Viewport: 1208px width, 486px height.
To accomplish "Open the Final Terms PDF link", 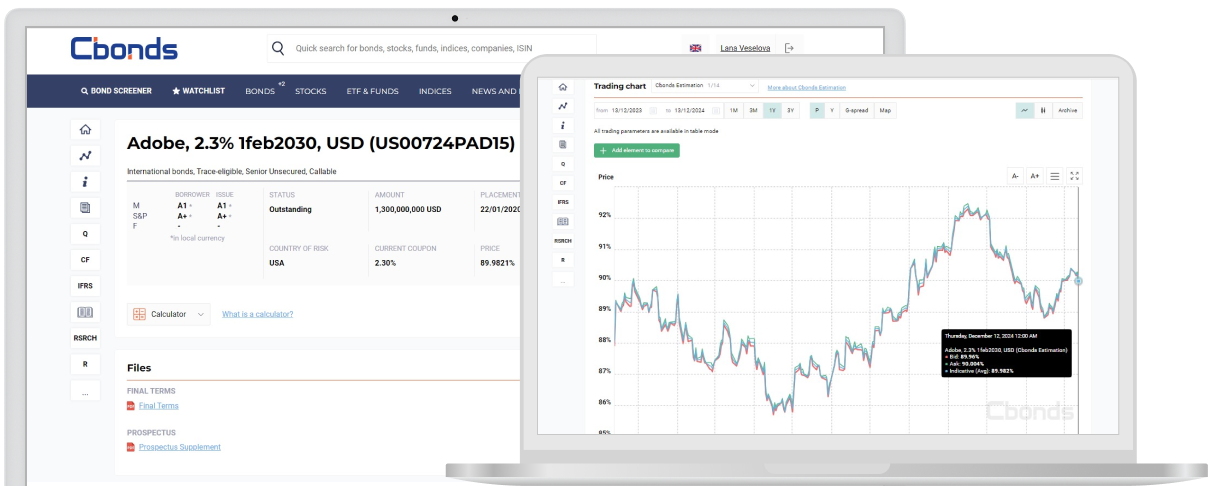I will point(159,406).
